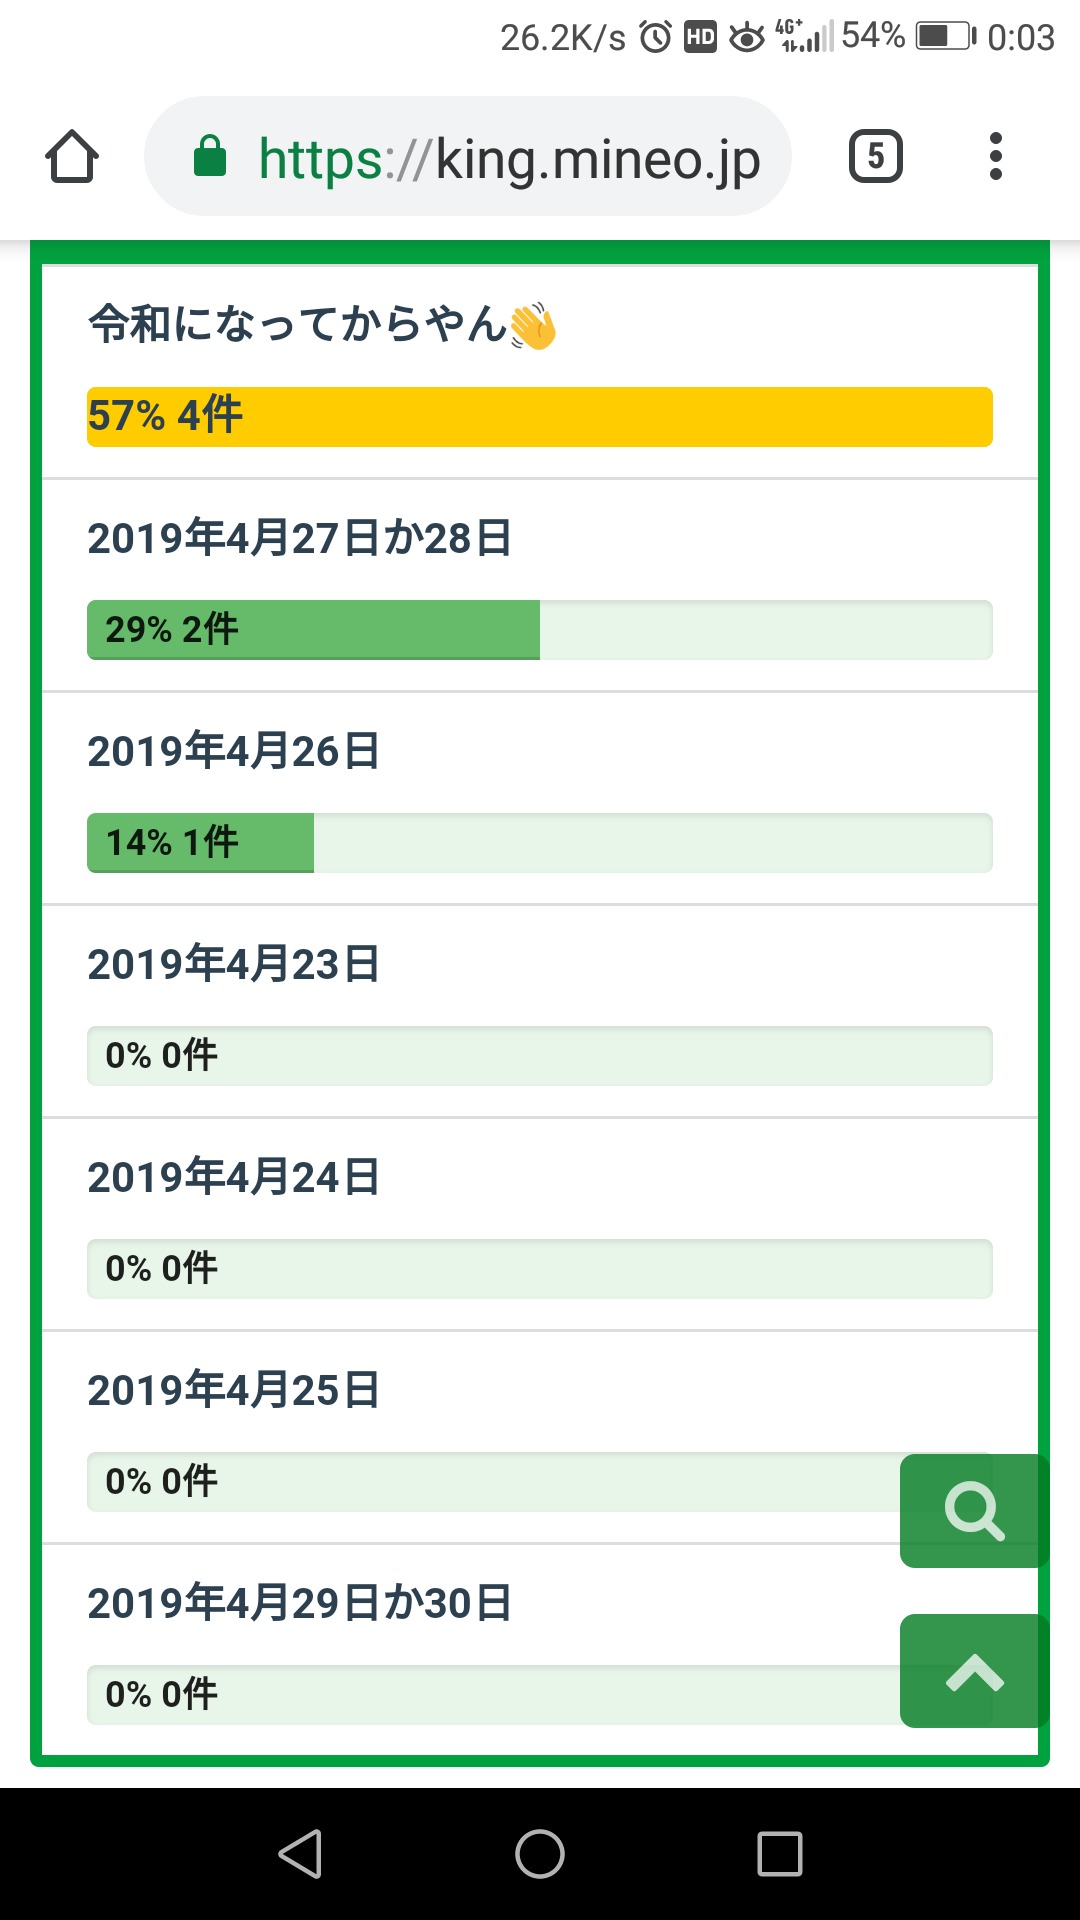1080x1920 pixels.
Task: Tap the green padlock security icon
Action: coord(210,157)
